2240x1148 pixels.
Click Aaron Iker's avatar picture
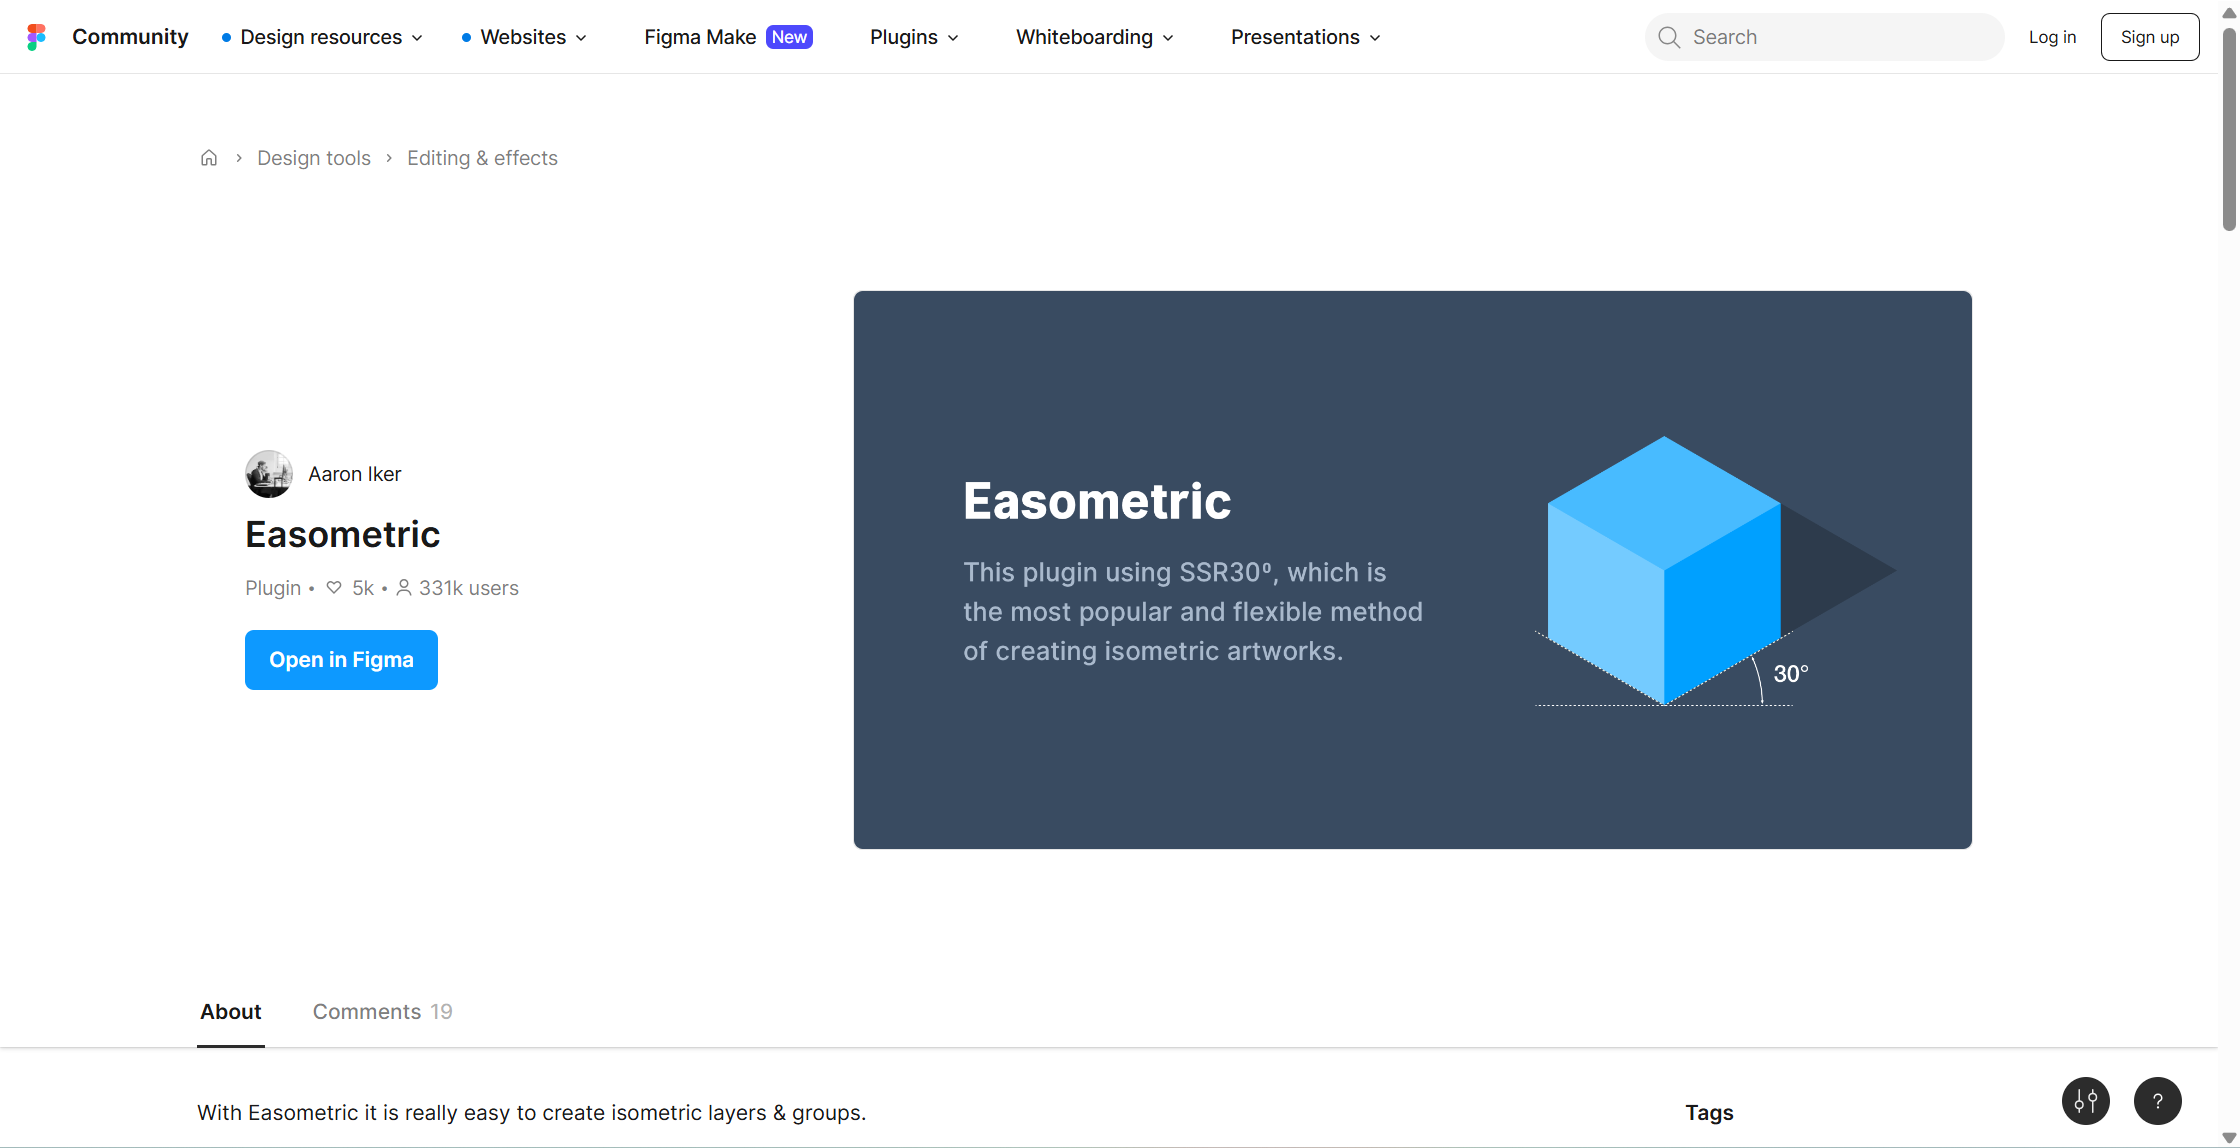coord(269,474)
